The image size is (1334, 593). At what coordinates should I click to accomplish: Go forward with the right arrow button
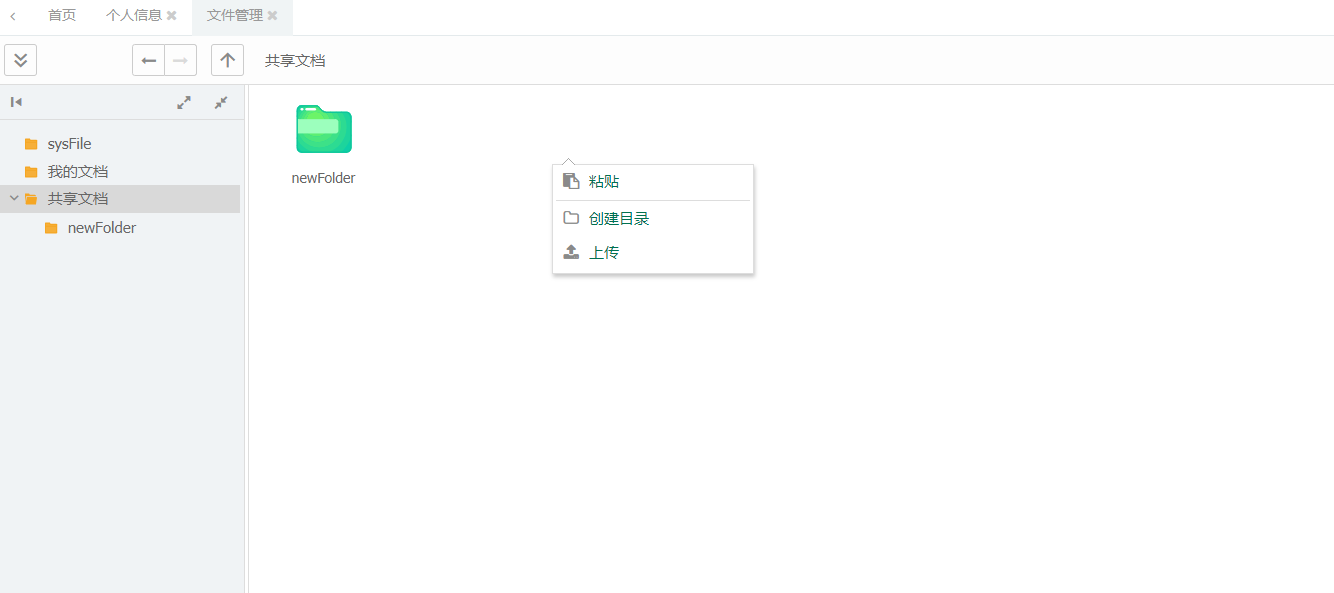pyautogui.click(x=181, y=60)
